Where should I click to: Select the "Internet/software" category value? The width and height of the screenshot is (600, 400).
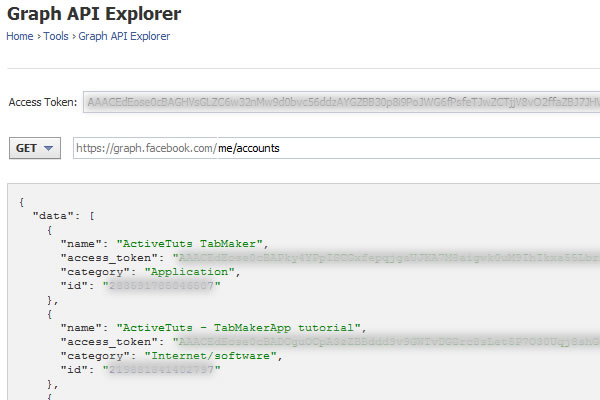click(211, 356)
